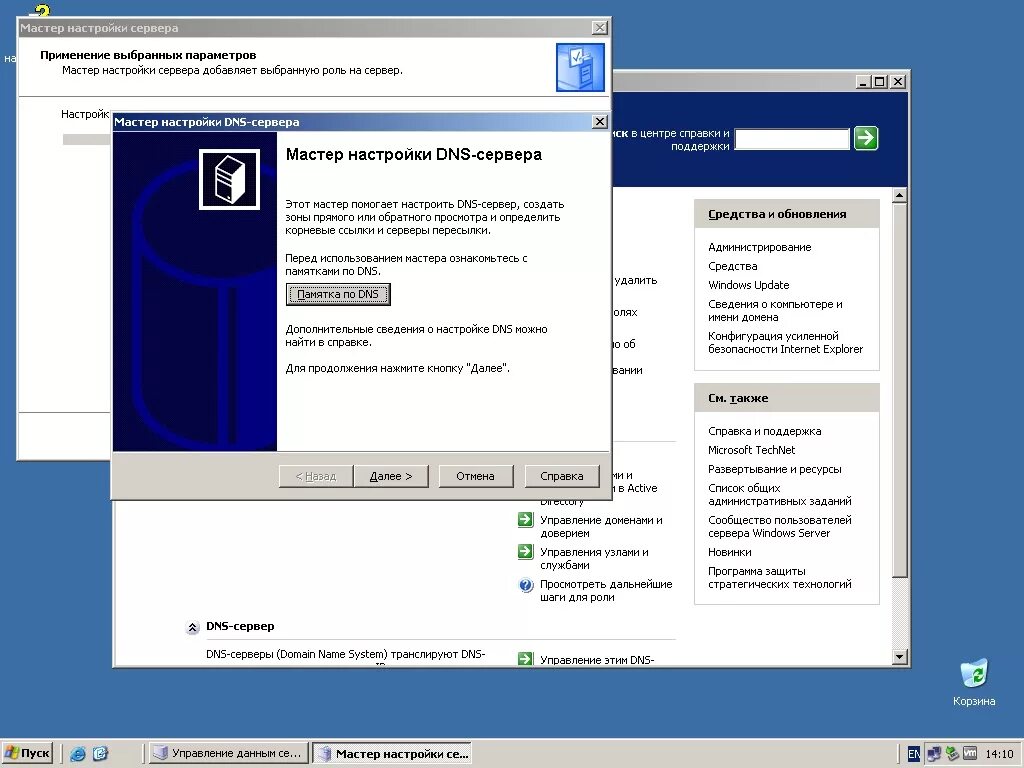The width and height of the screenshot is (1024, 768).
Task: Click arrow icon next to Управление доменами и доверием
Action: point(526,520)
